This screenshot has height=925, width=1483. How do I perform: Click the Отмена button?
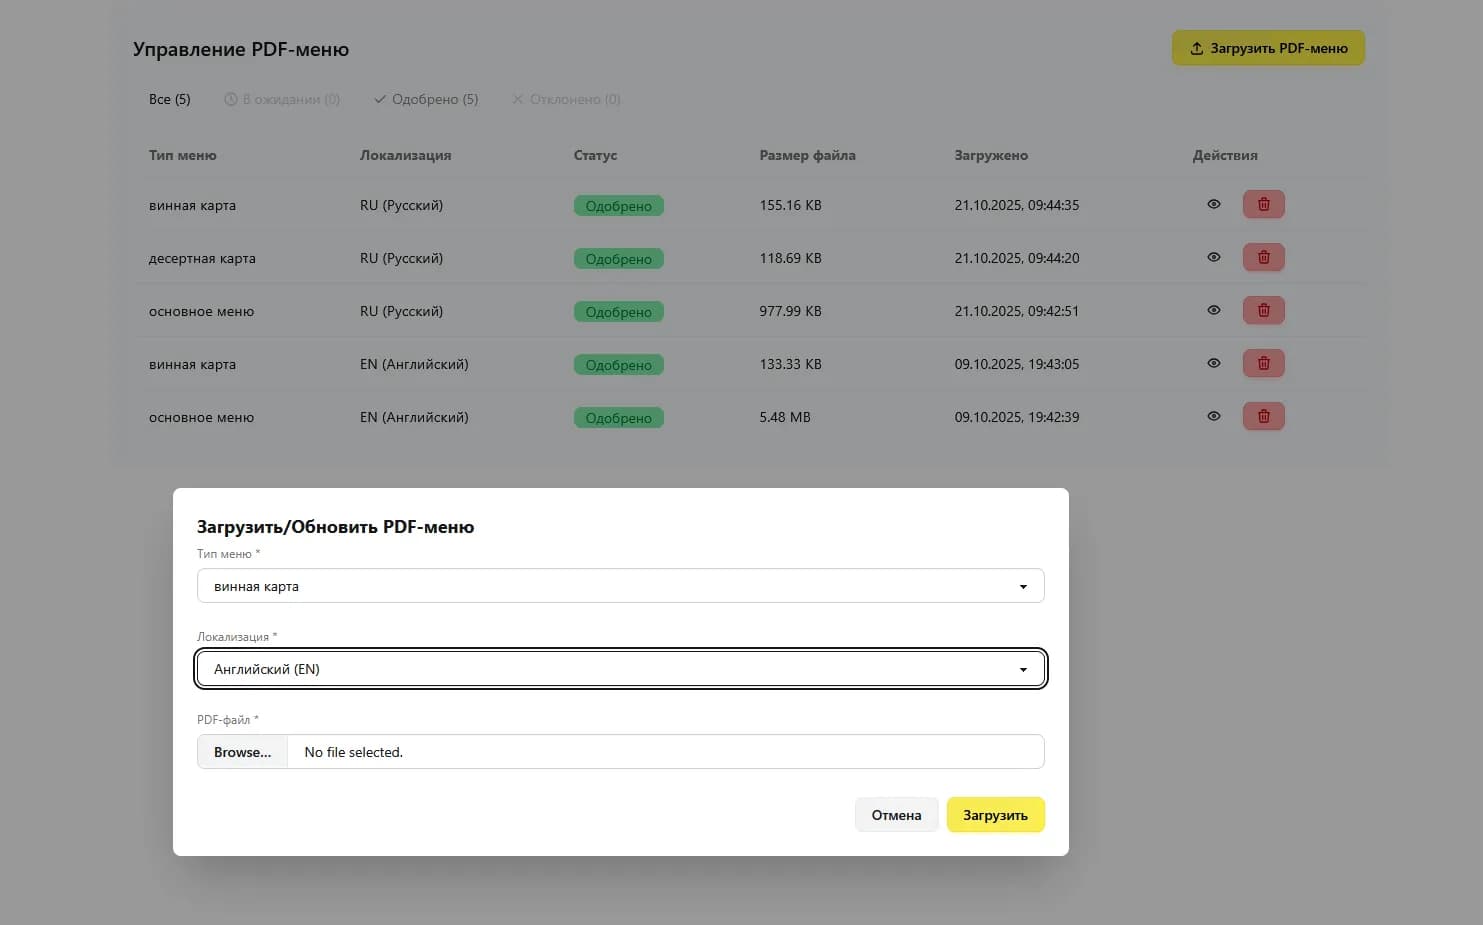[x=896, y=814]
